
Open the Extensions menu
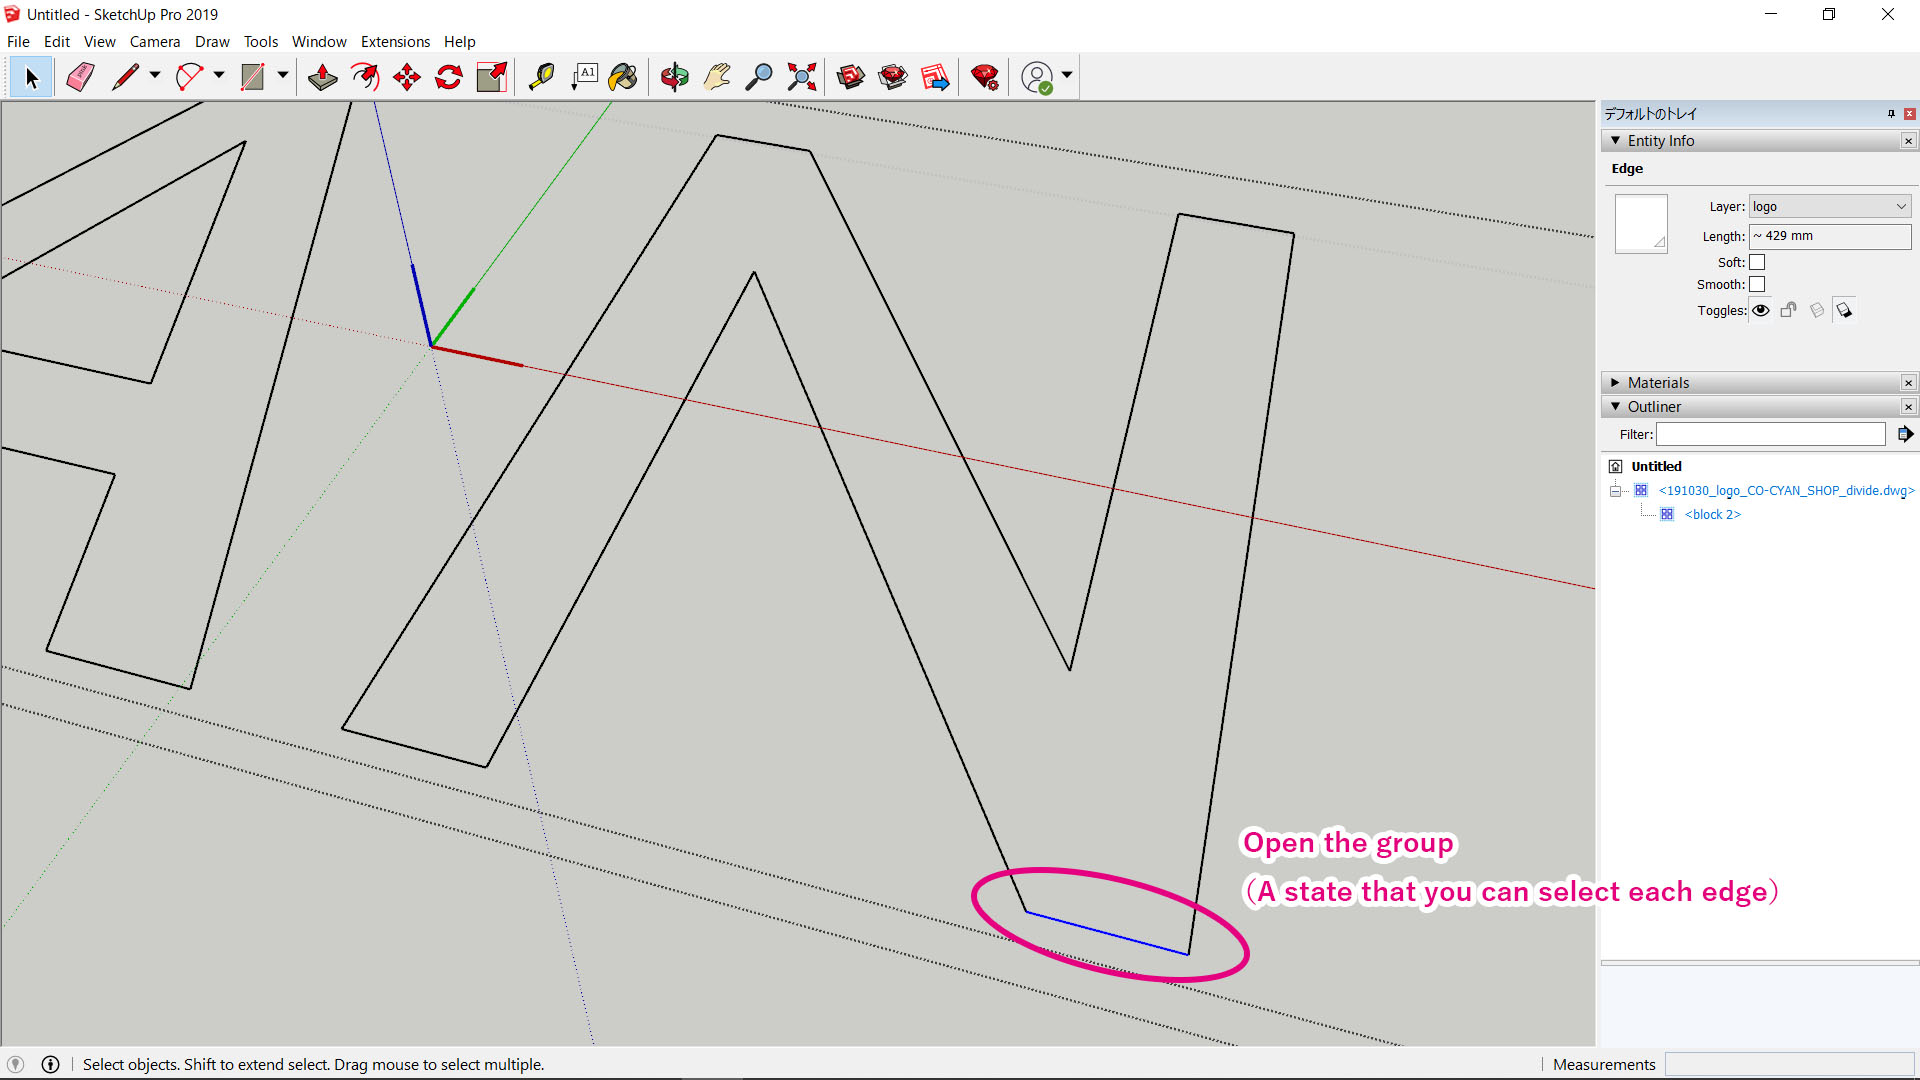(395, 42)
